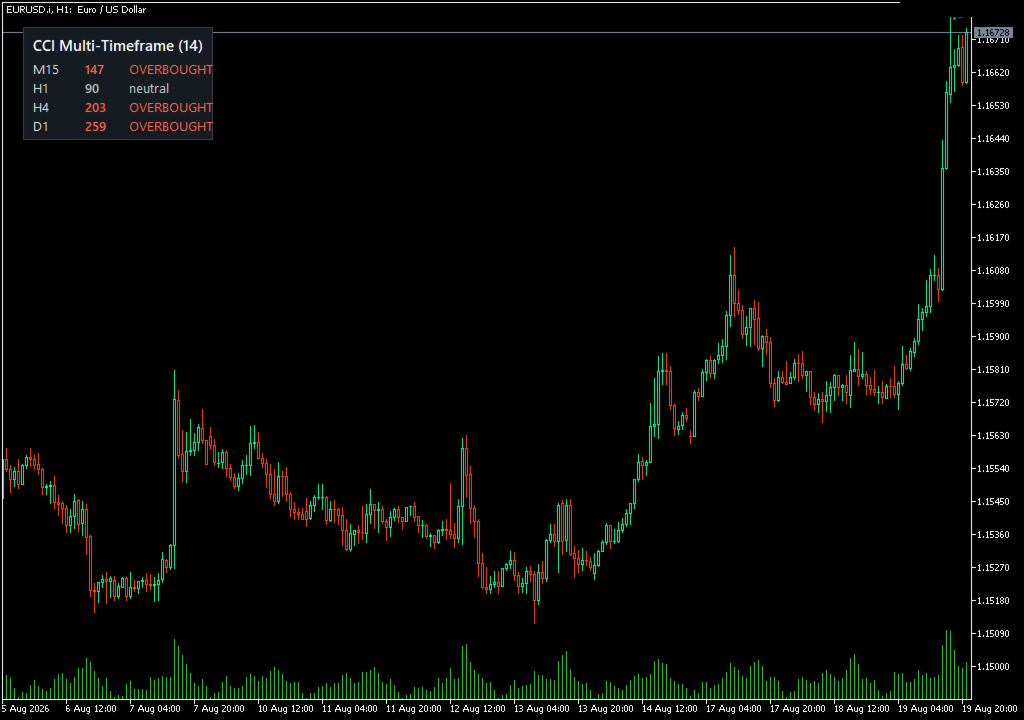Click the 10 Aug 12:00 time axis label
1024x720 pixels.
(x=285, y=709)
